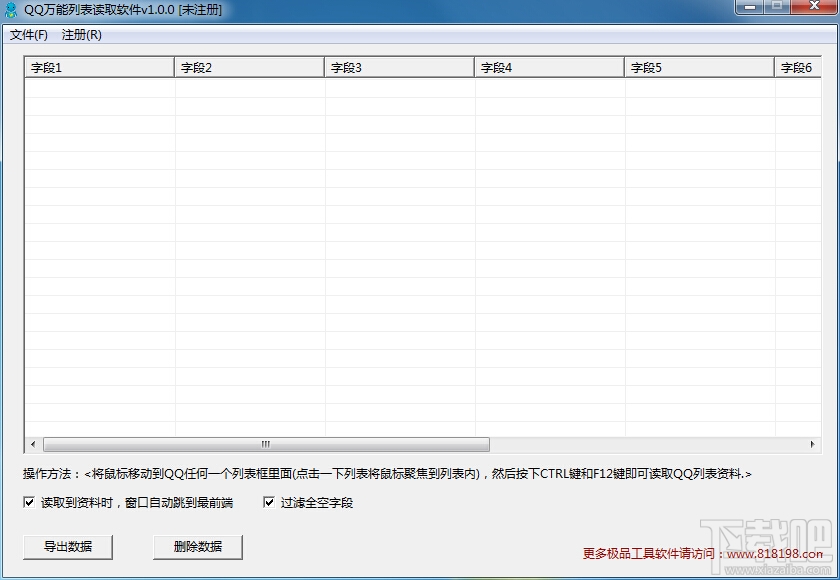The height and width of the screenshot is (580, 840).
Task: Toggle 读取到资料时窗口自动跳到最前端 checkbox
Action: click(x=29, y=502)
